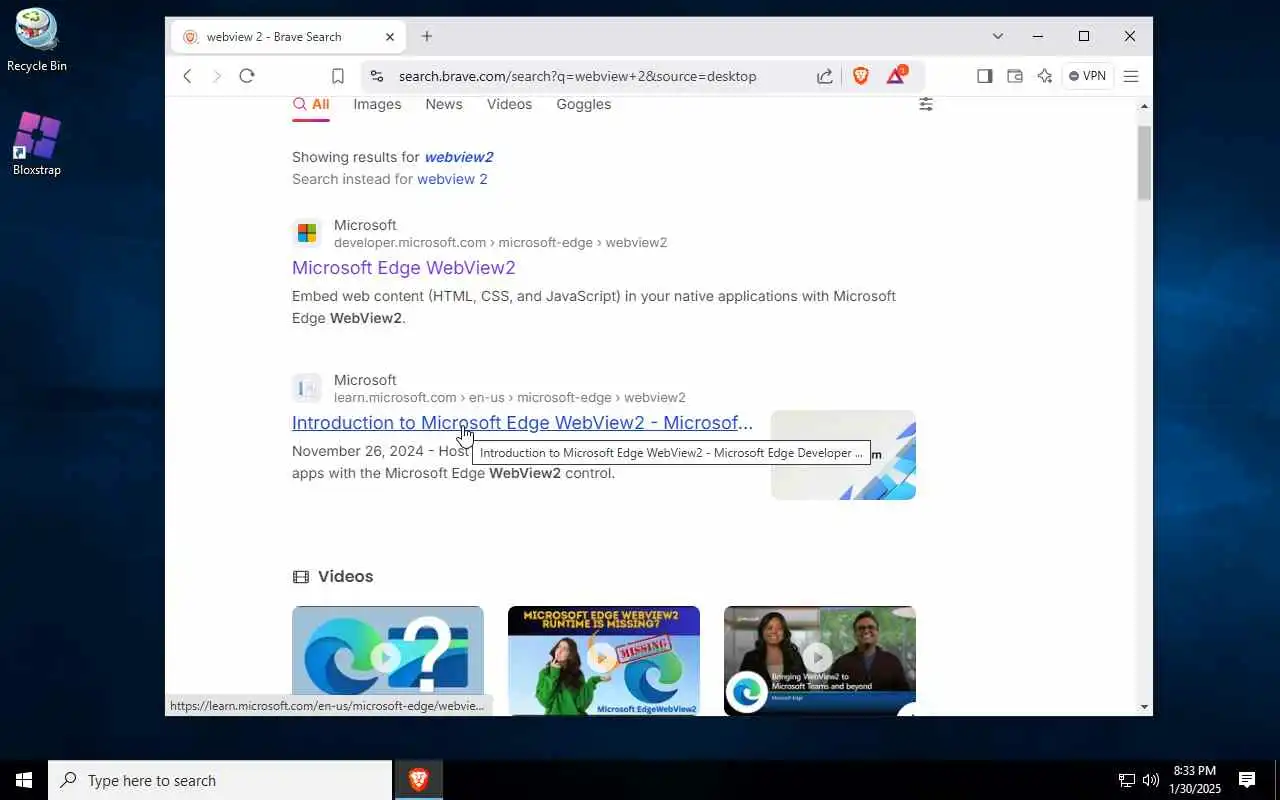Screen dimensions: 1280x800
Task: Click the Videos section heading
Action: click(345, 577)
